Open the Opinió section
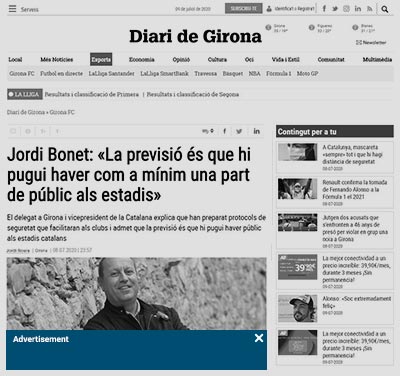This screenshot has width=400, height=376. tap(181, 60)
